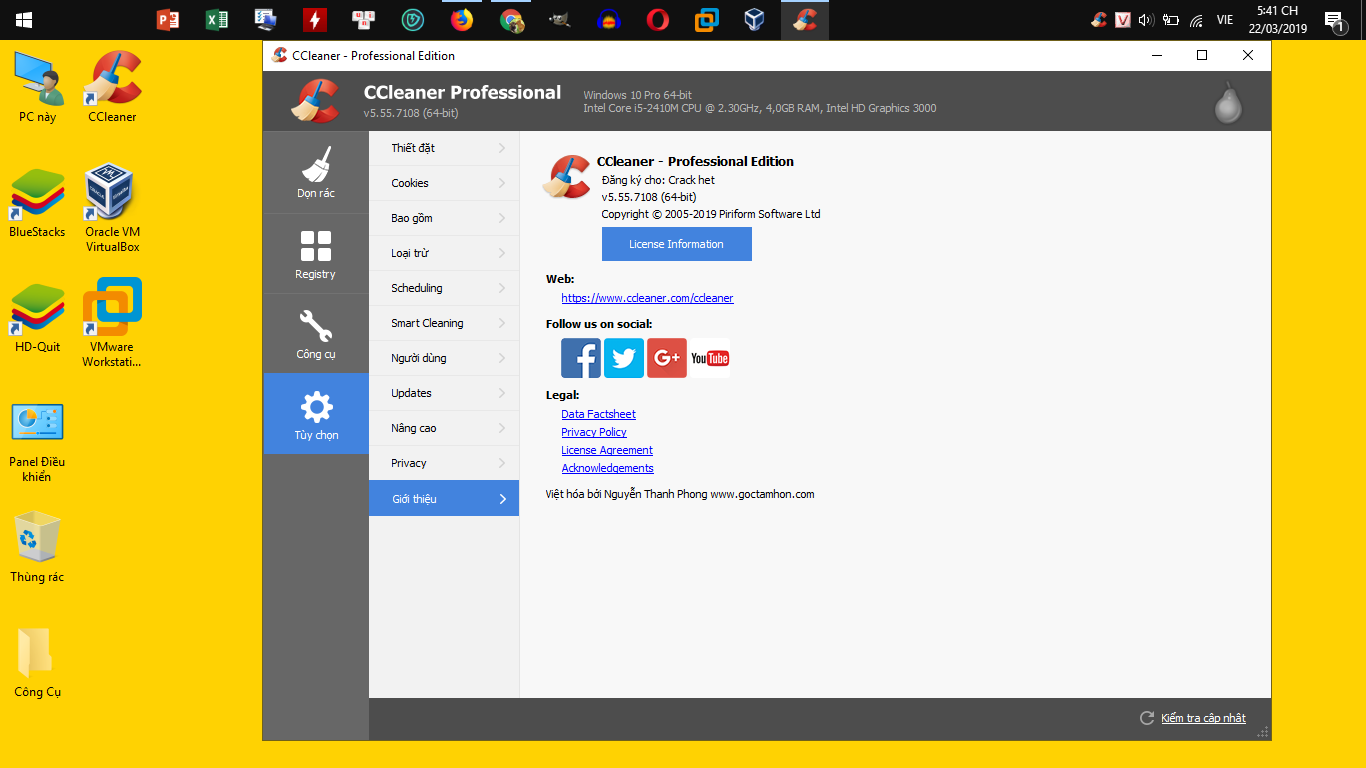Expand the Thiết đặt chevron

[502, 148]
